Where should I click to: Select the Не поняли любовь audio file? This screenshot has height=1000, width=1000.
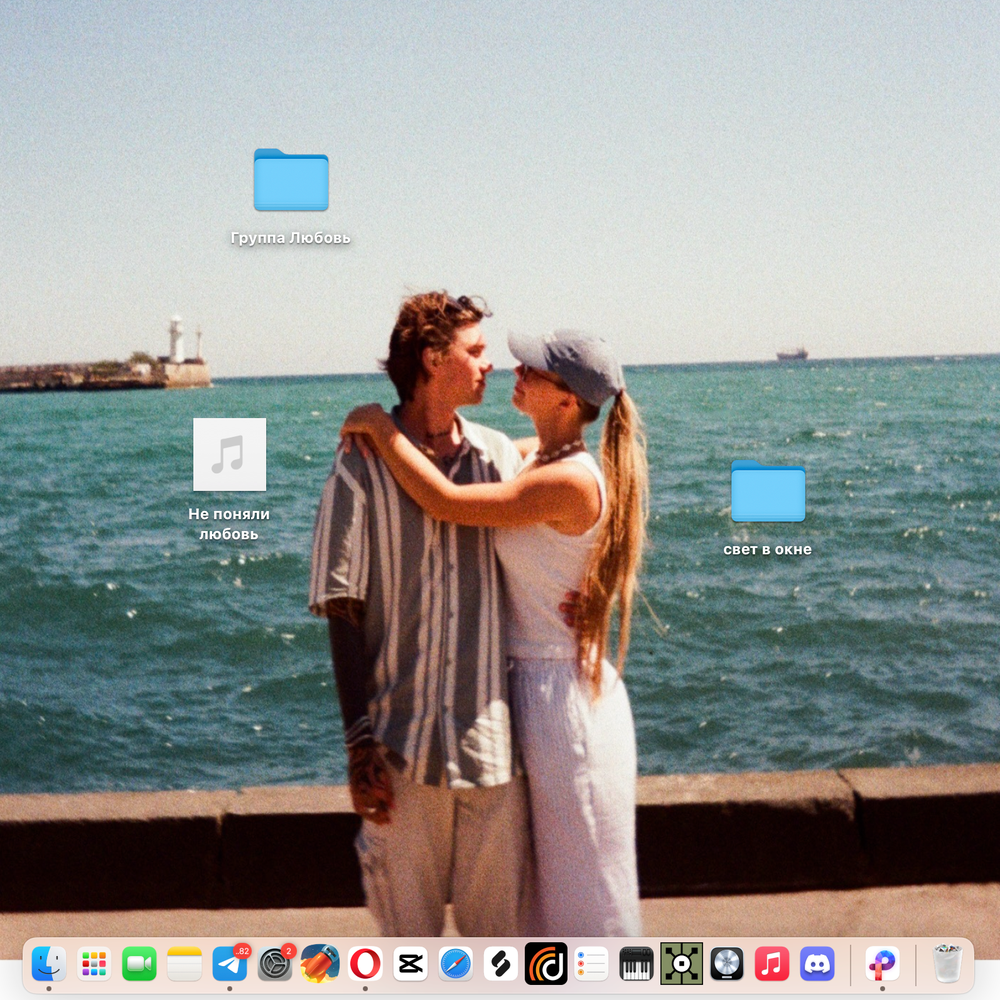pos(230,455)
